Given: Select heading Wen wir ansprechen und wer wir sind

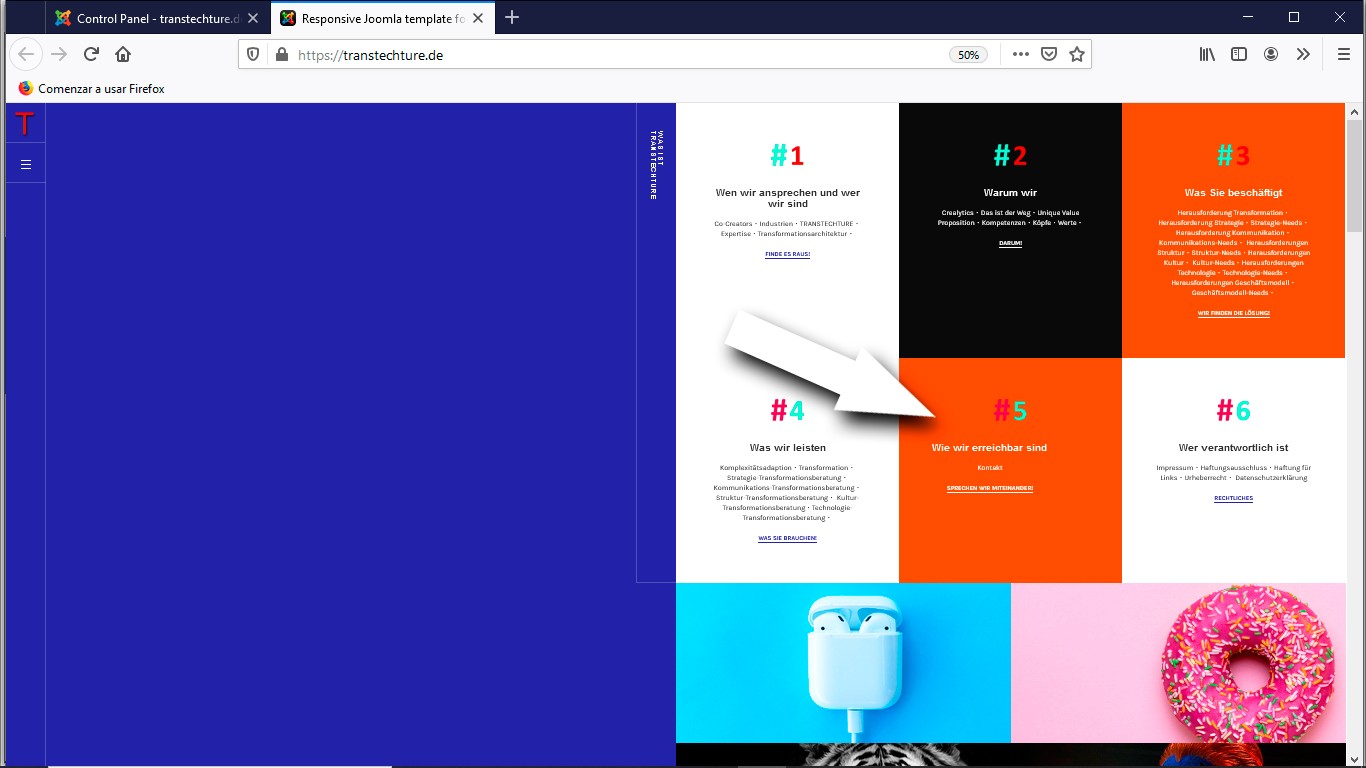Looking at the screenshot, I should [x=788, y=198].
